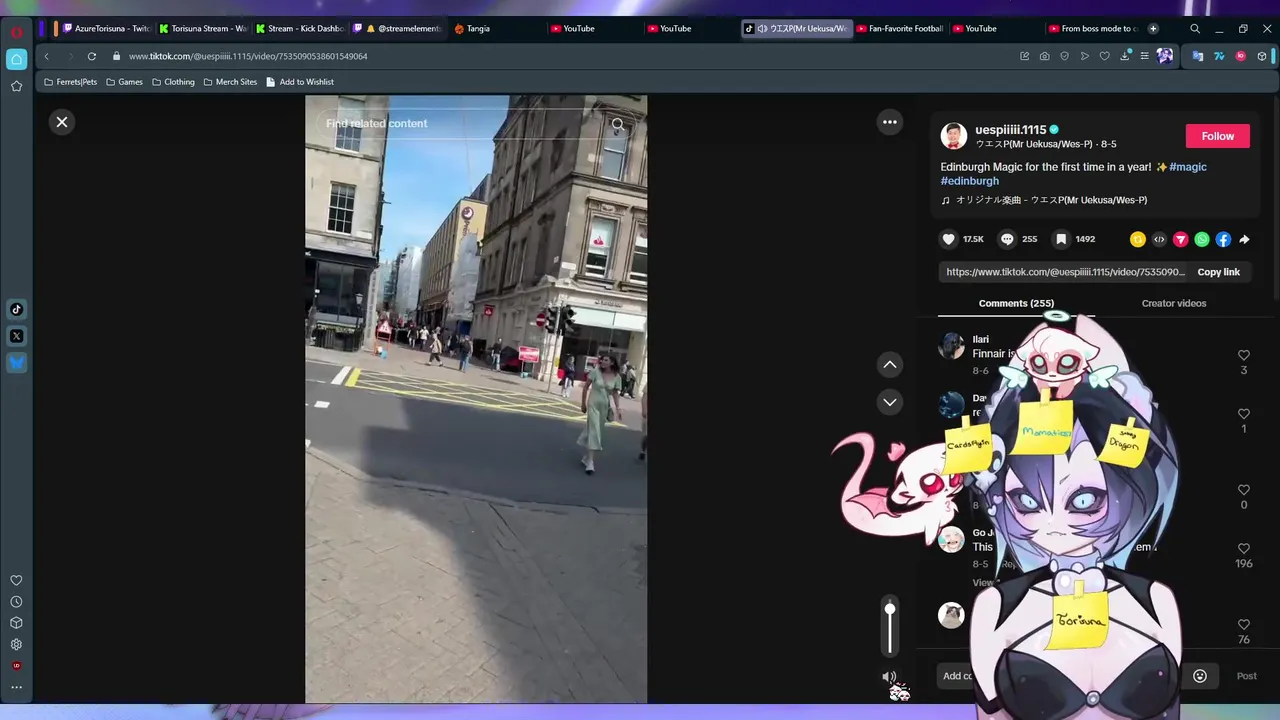This screenshot has height=720, width=1280.
Task: Switch to the Tangia browser tab
Action: tap(497, 28)
